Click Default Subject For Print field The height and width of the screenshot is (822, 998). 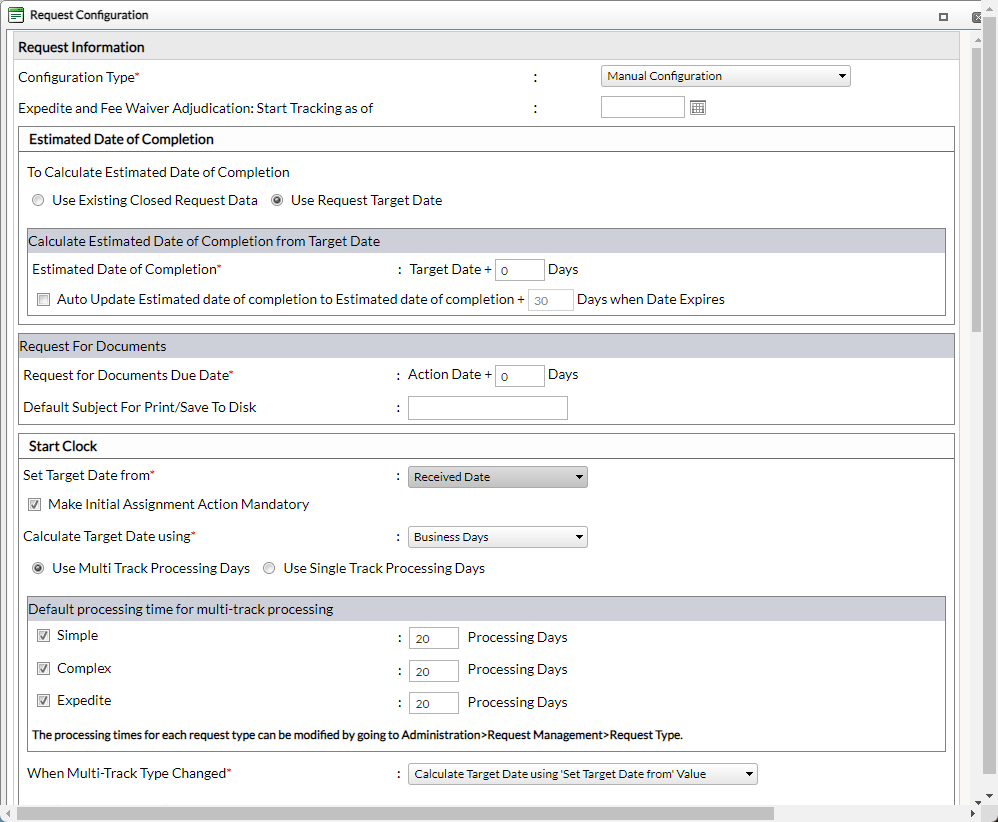pos(488,408)
